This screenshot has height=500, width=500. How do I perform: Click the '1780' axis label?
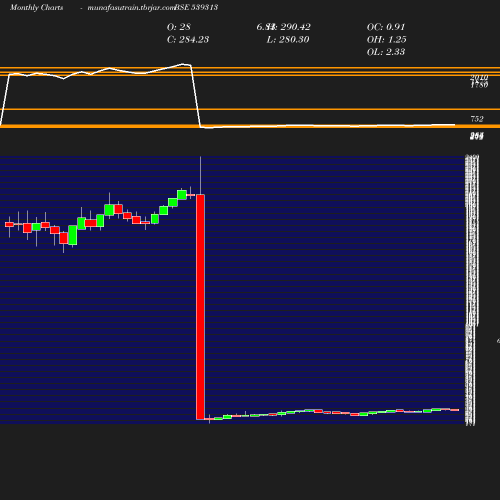(479, 85)
